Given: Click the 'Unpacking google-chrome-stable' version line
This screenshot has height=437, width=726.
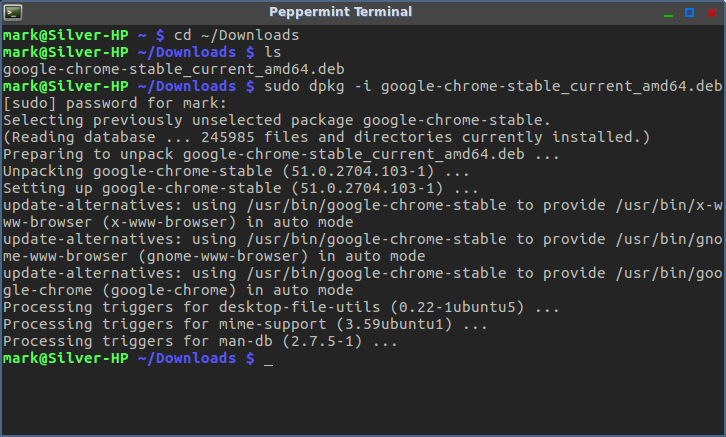Looking at the screenshot, I should 236,171.
